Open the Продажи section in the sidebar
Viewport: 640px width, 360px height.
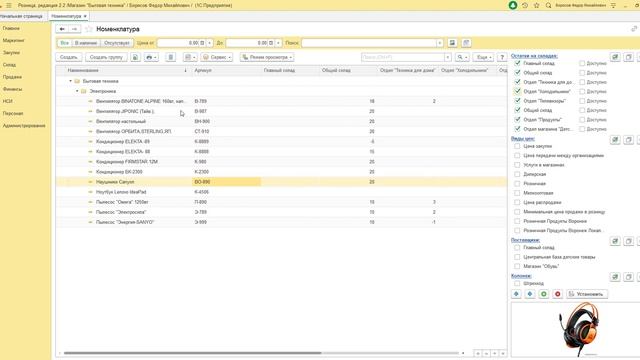(x=12, y=77)
